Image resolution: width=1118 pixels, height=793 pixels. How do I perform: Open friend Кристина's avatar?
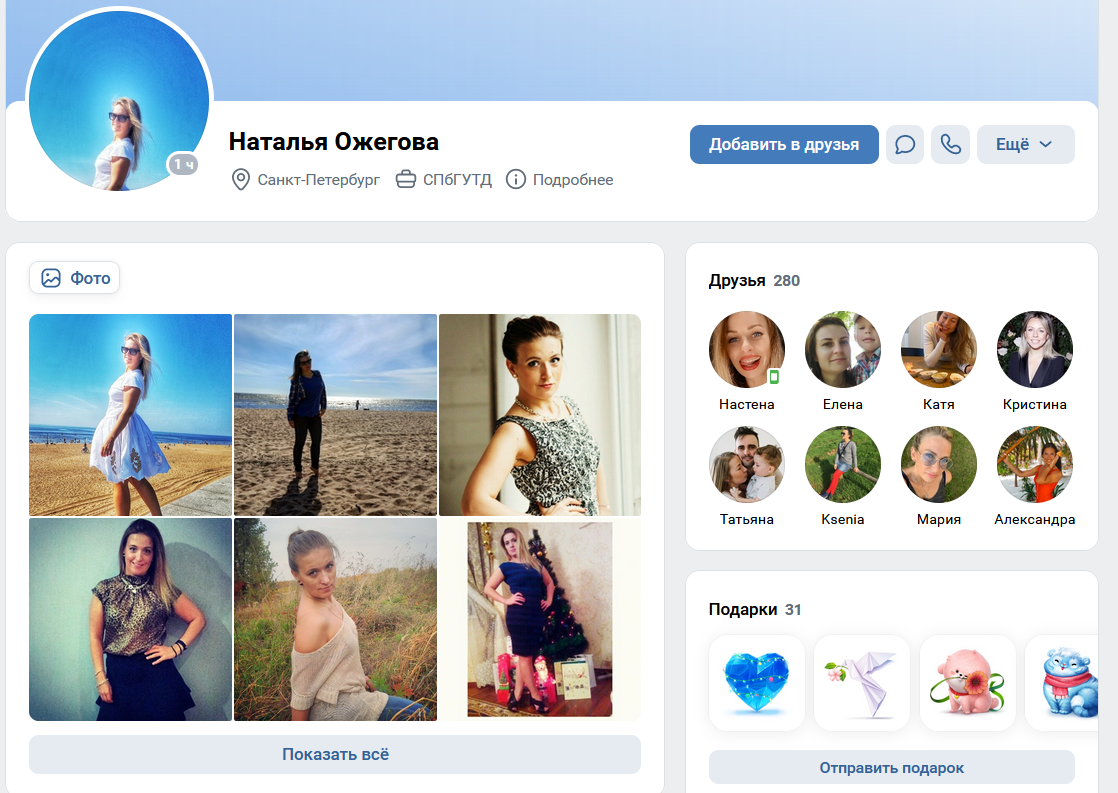[1035, 349]
